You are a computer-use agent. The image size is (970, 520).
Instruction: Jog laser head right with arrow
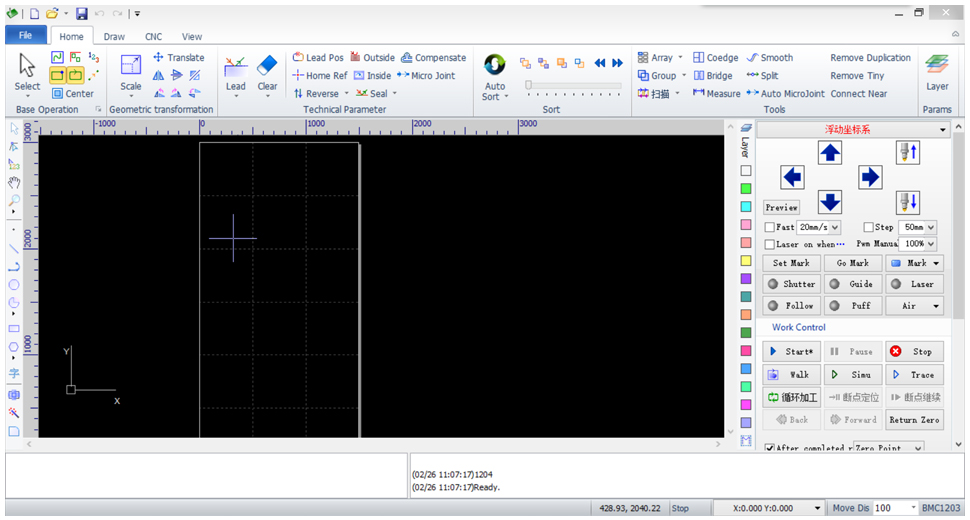tap(870, 177)
